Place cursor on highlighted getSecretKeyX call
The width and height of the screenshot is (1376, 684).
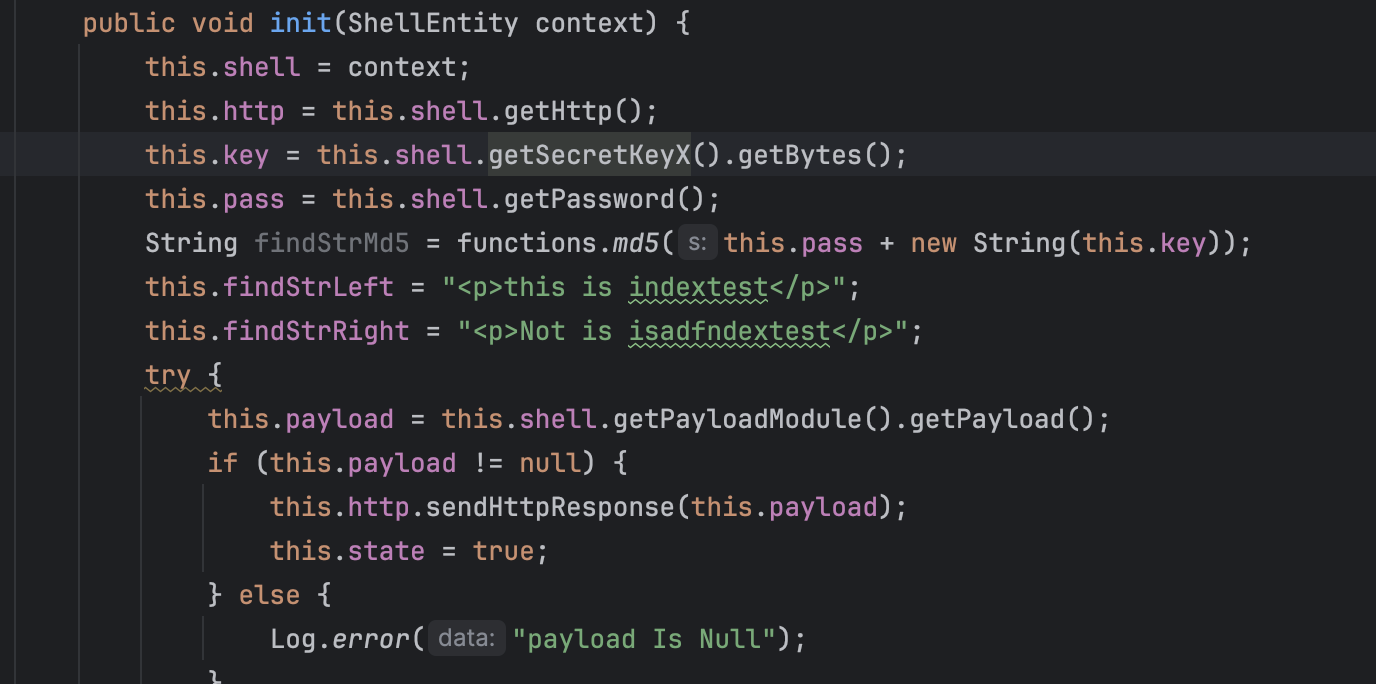589,155
